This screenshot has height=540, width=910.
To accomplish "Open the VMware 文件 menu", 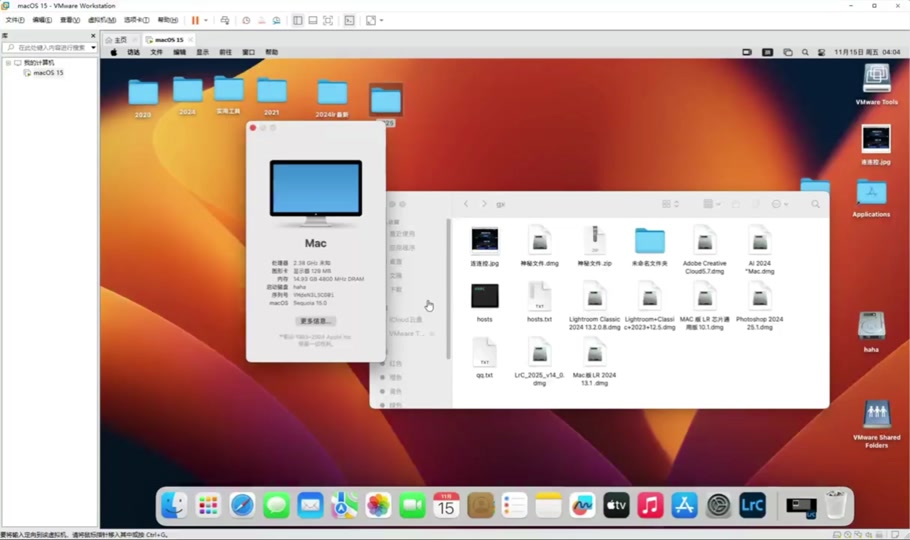I will [x=15, y=20].
